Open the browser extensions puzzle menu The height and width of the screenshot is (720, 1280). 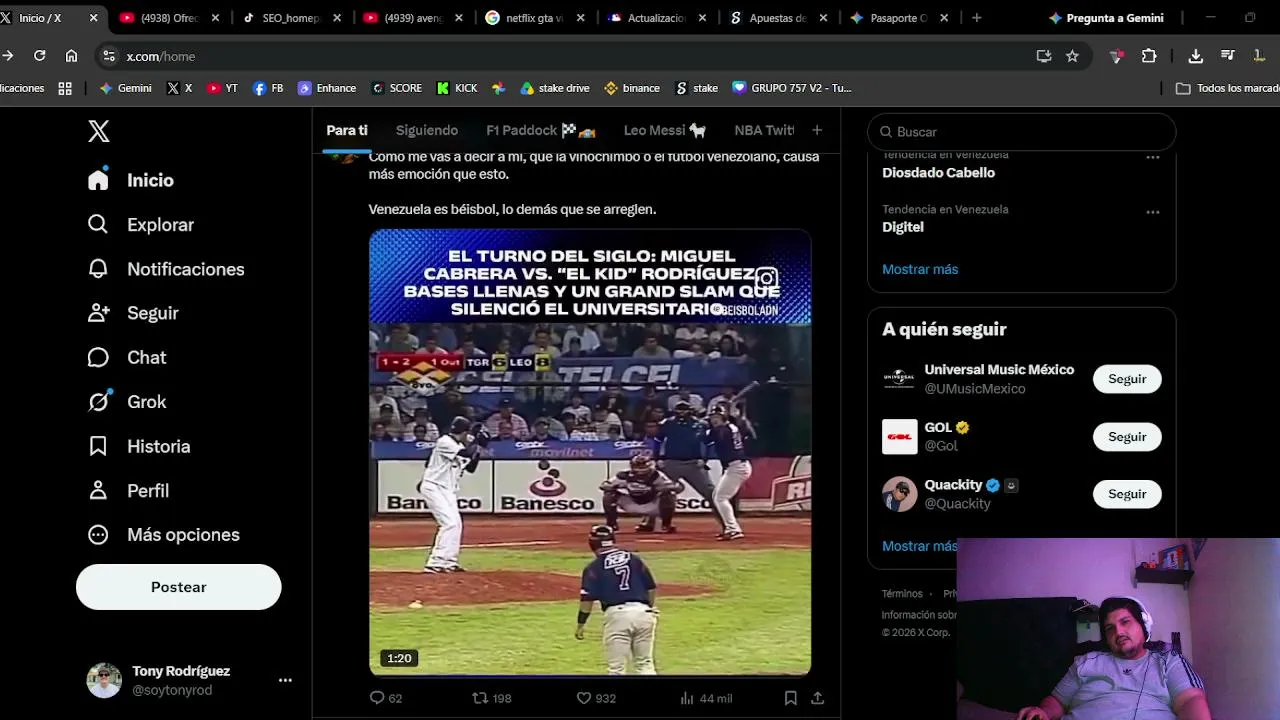(1149, 56)
